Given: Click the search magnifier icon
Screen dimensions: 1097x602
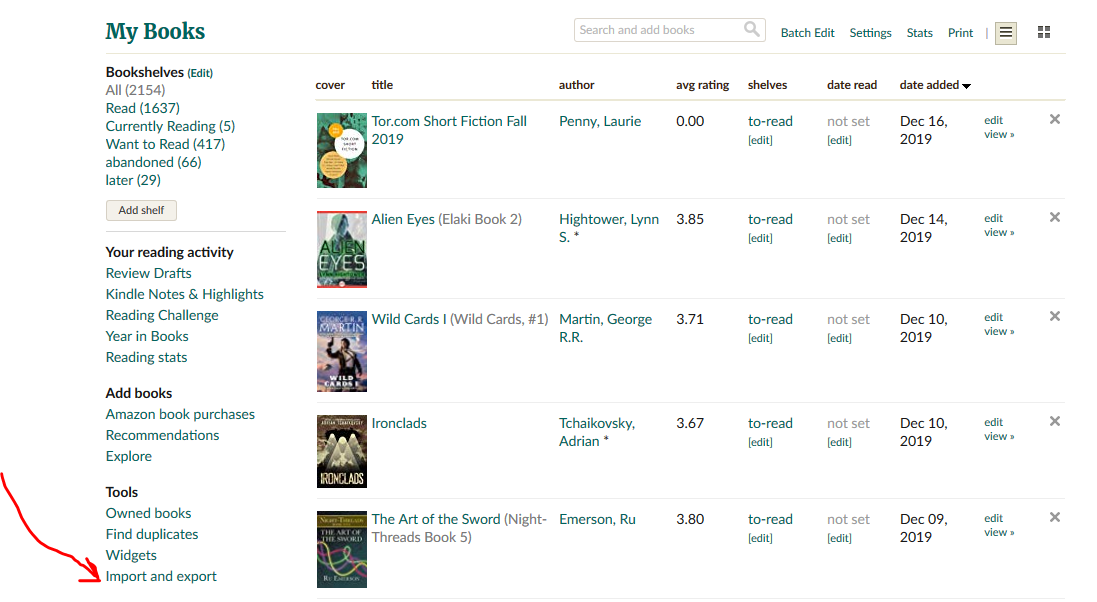Looking at the screenshot, I should click(x=752, y=30).
